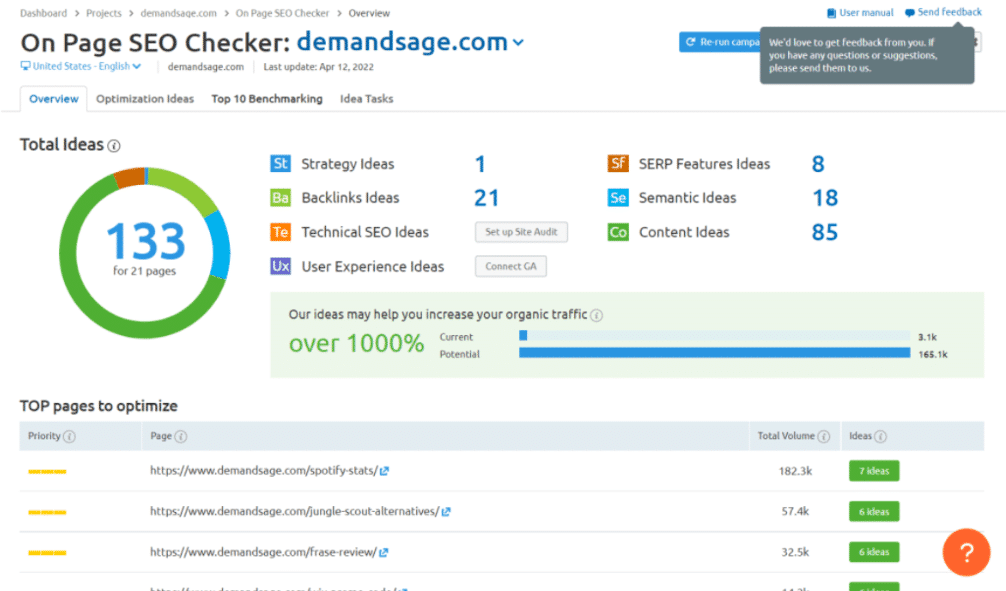Viewport: 1006px width, 591px height.
Task: Open the Optimization Ideas tab
Action: point(145,99)
